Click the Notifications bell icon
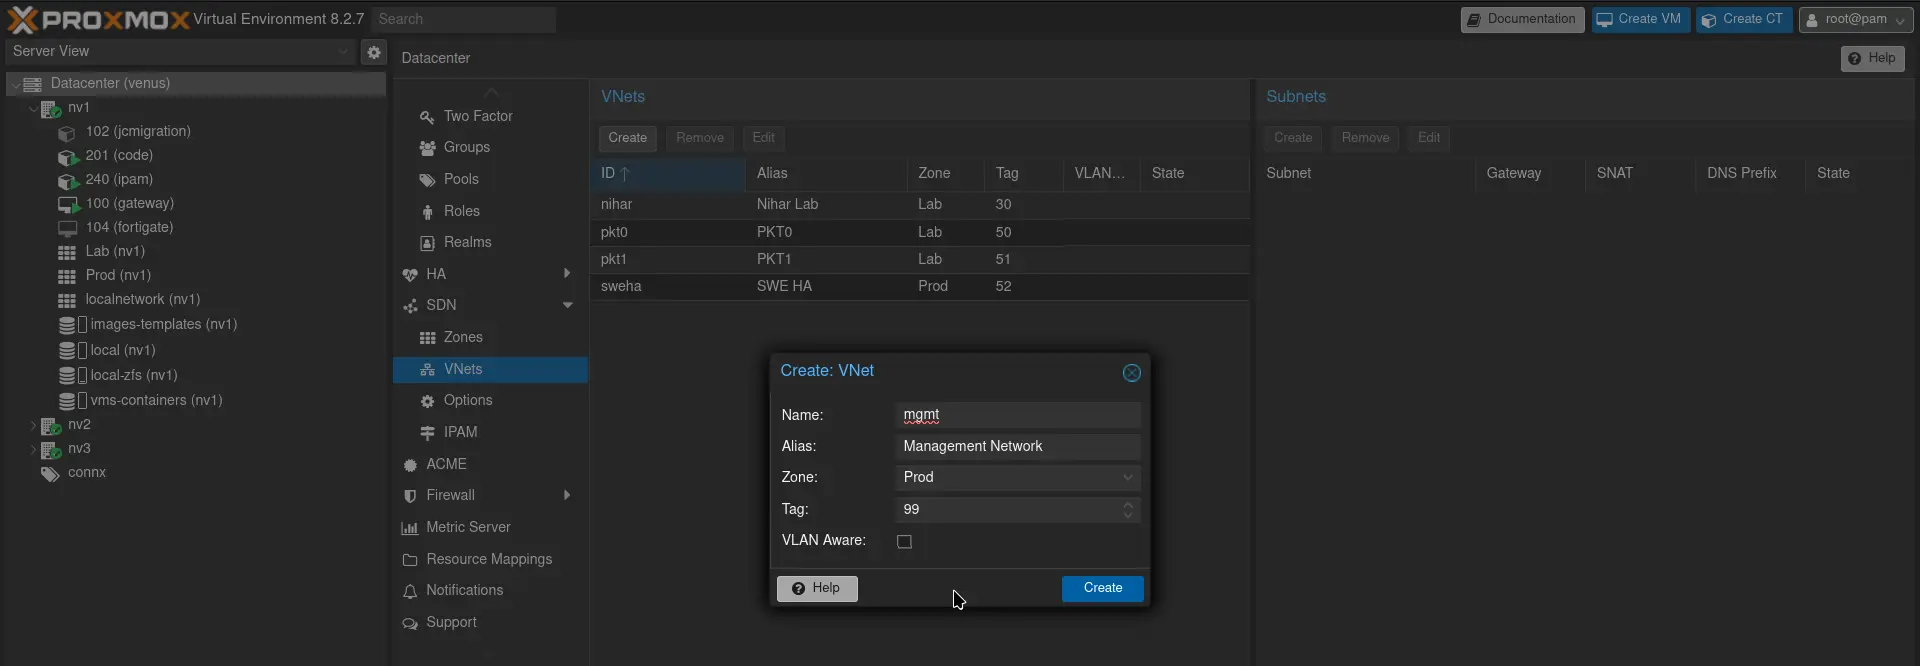 click(x=410, y=591)
